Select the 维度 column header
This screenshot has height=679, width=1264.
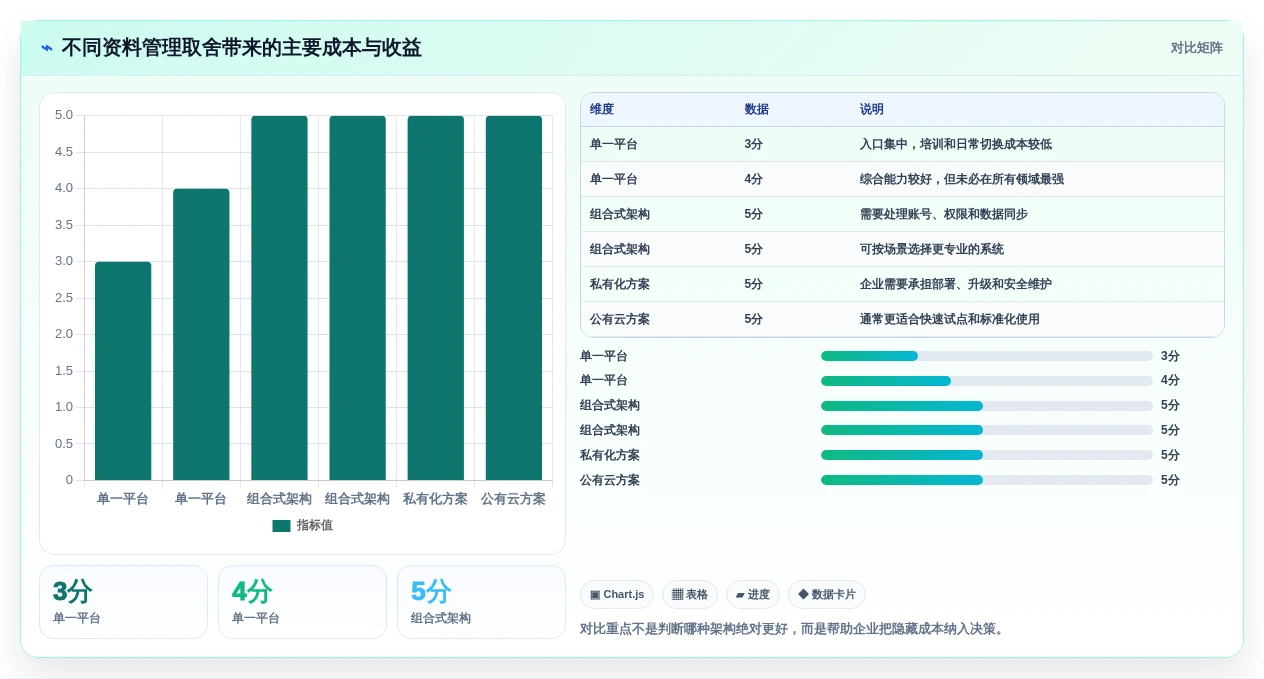pyautogui.click(x=602, y=109)
